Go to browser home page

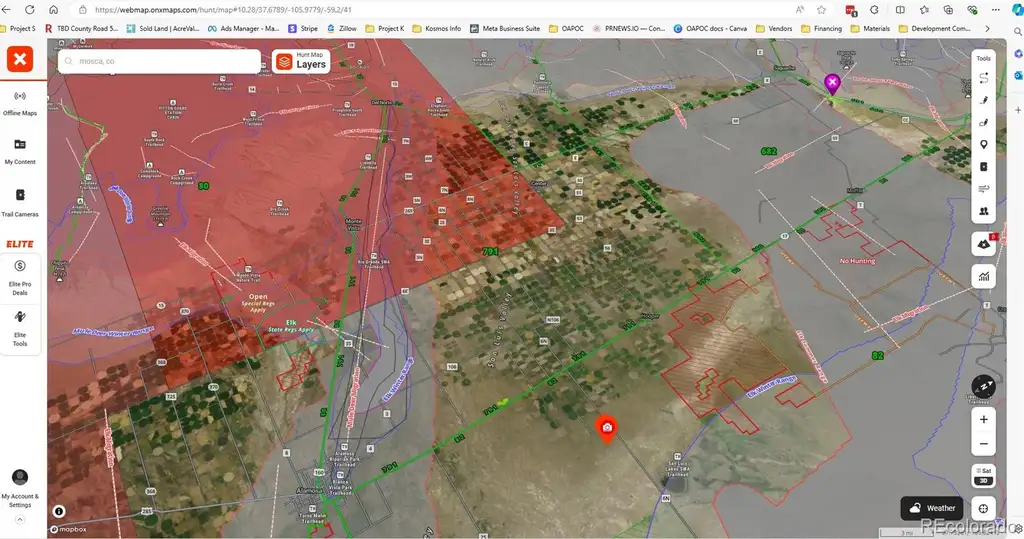tap(54, 10)
